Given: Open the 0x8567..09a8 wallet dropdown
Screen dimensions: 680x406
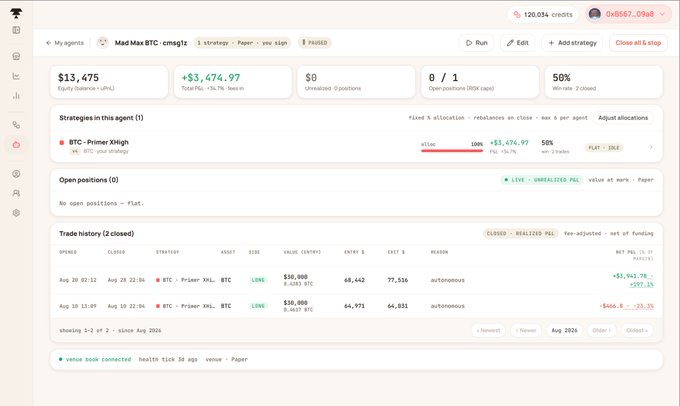Looking at the screenshot, I should point(628,14).
